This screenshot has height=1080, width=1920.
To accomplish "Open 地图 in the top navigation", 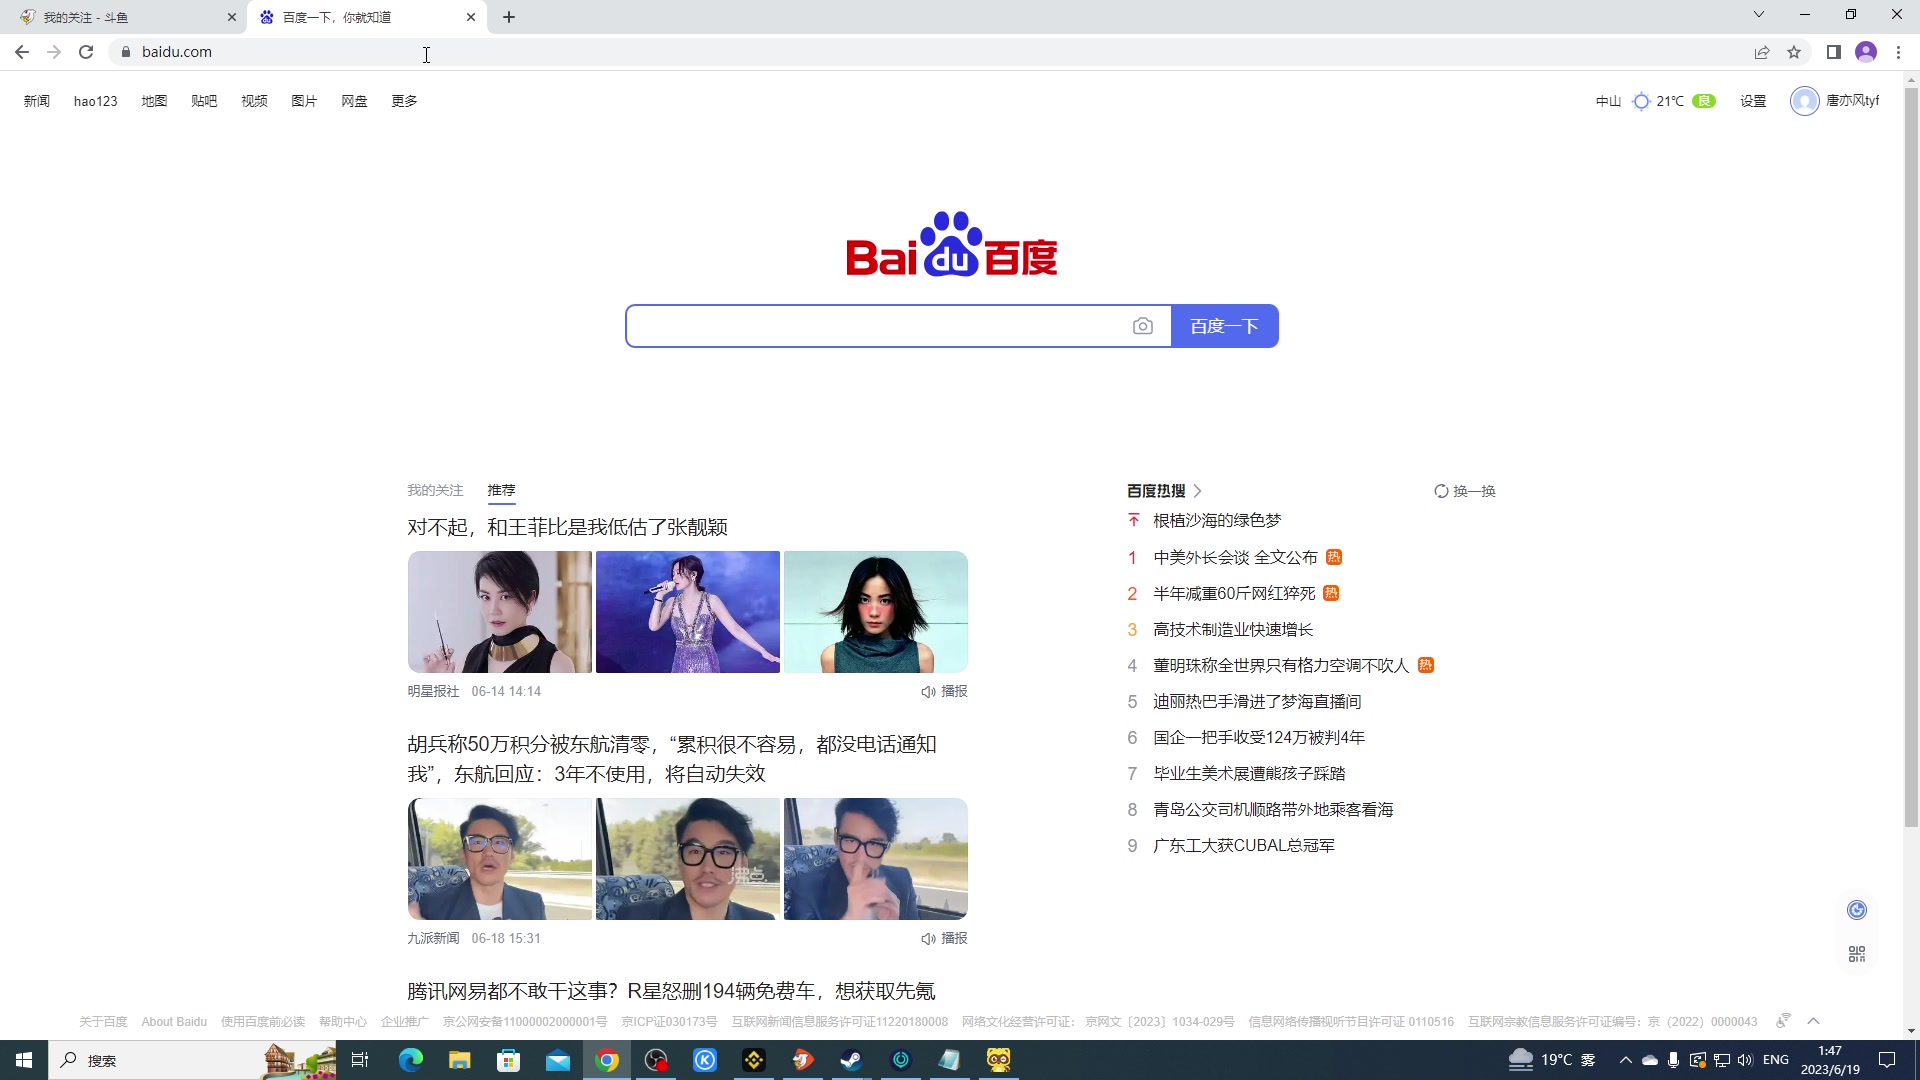I will point(154,101).
